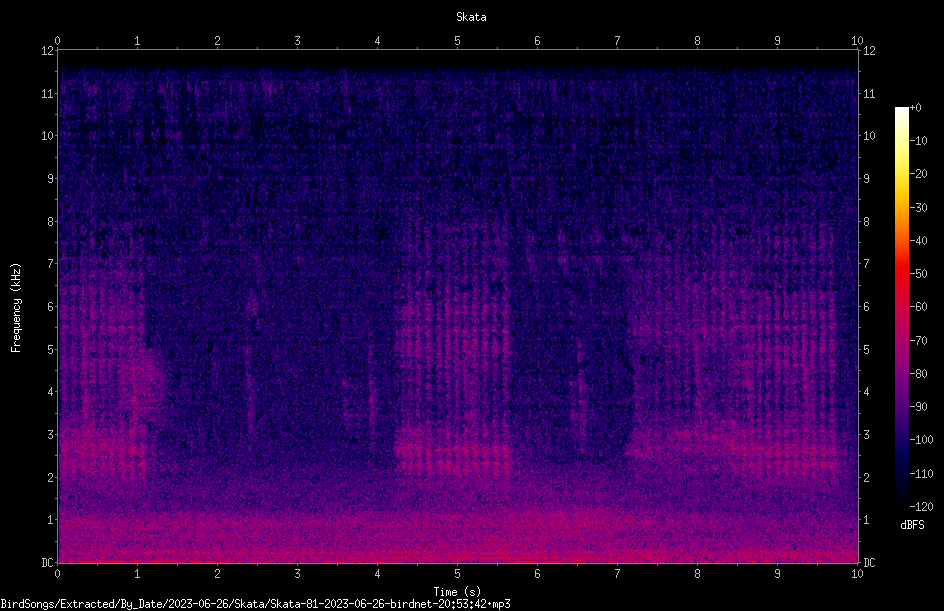This screenshot has width=944, height=611.
Task: Click "5" on the bottom time axis
Action: pyautogui.click(x=458, y=574)
